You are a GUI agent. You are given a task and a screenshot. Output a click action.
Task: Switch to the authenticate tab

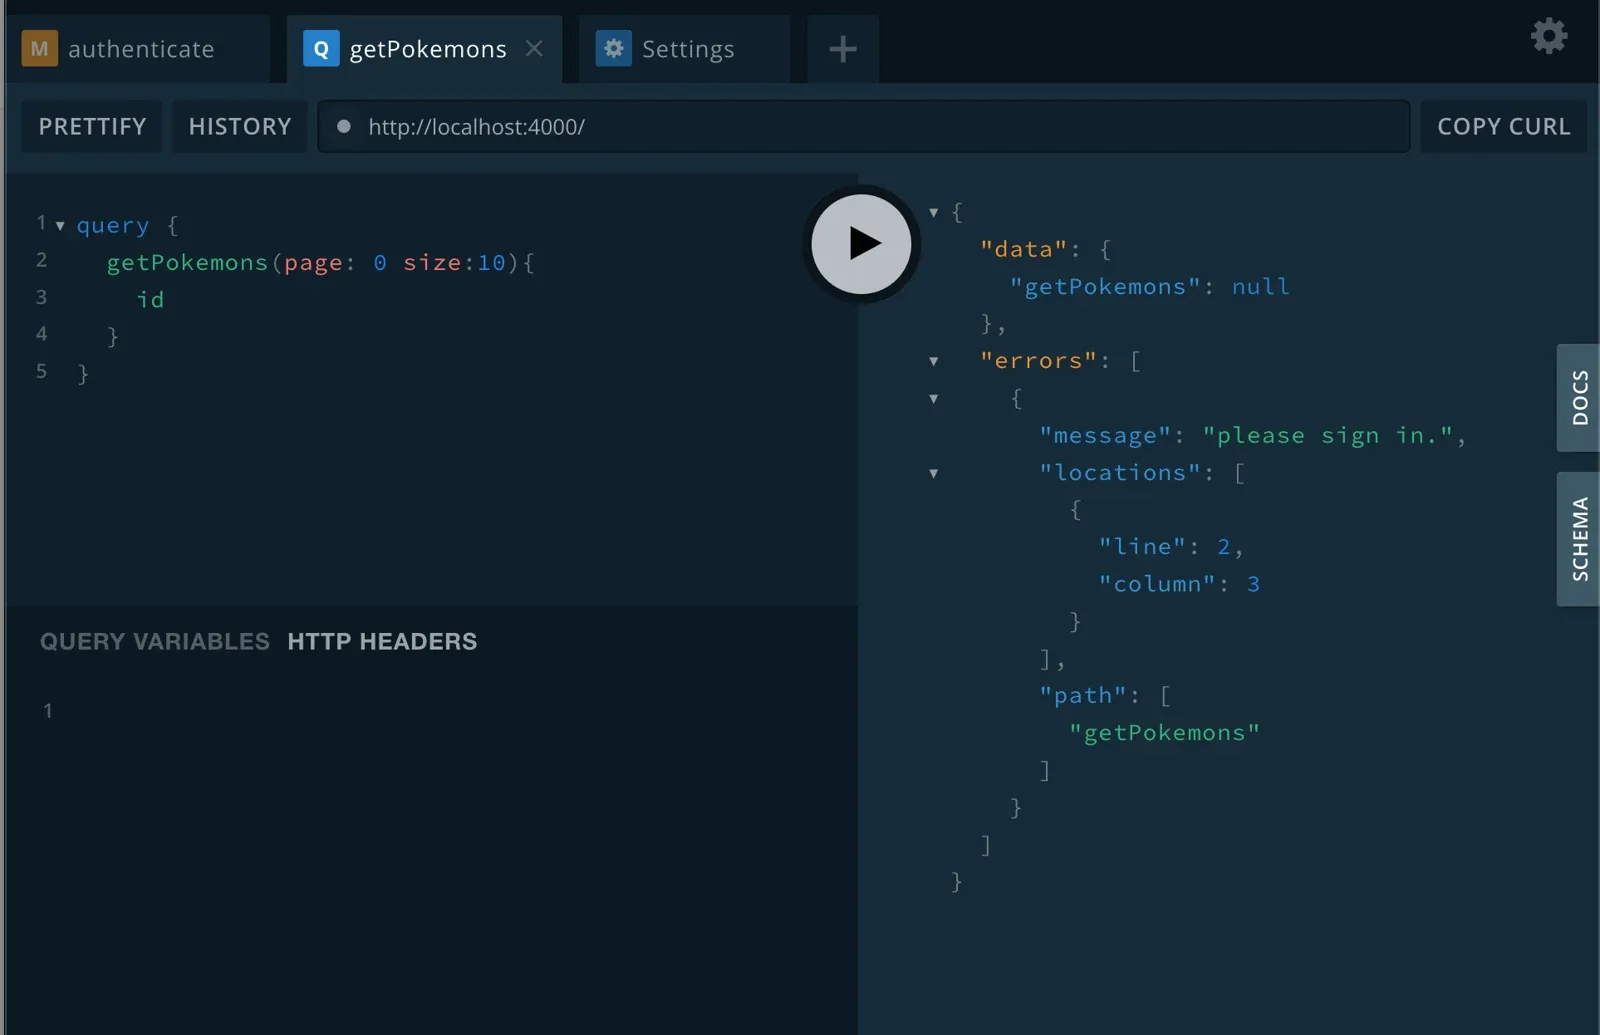coord(138,49)
